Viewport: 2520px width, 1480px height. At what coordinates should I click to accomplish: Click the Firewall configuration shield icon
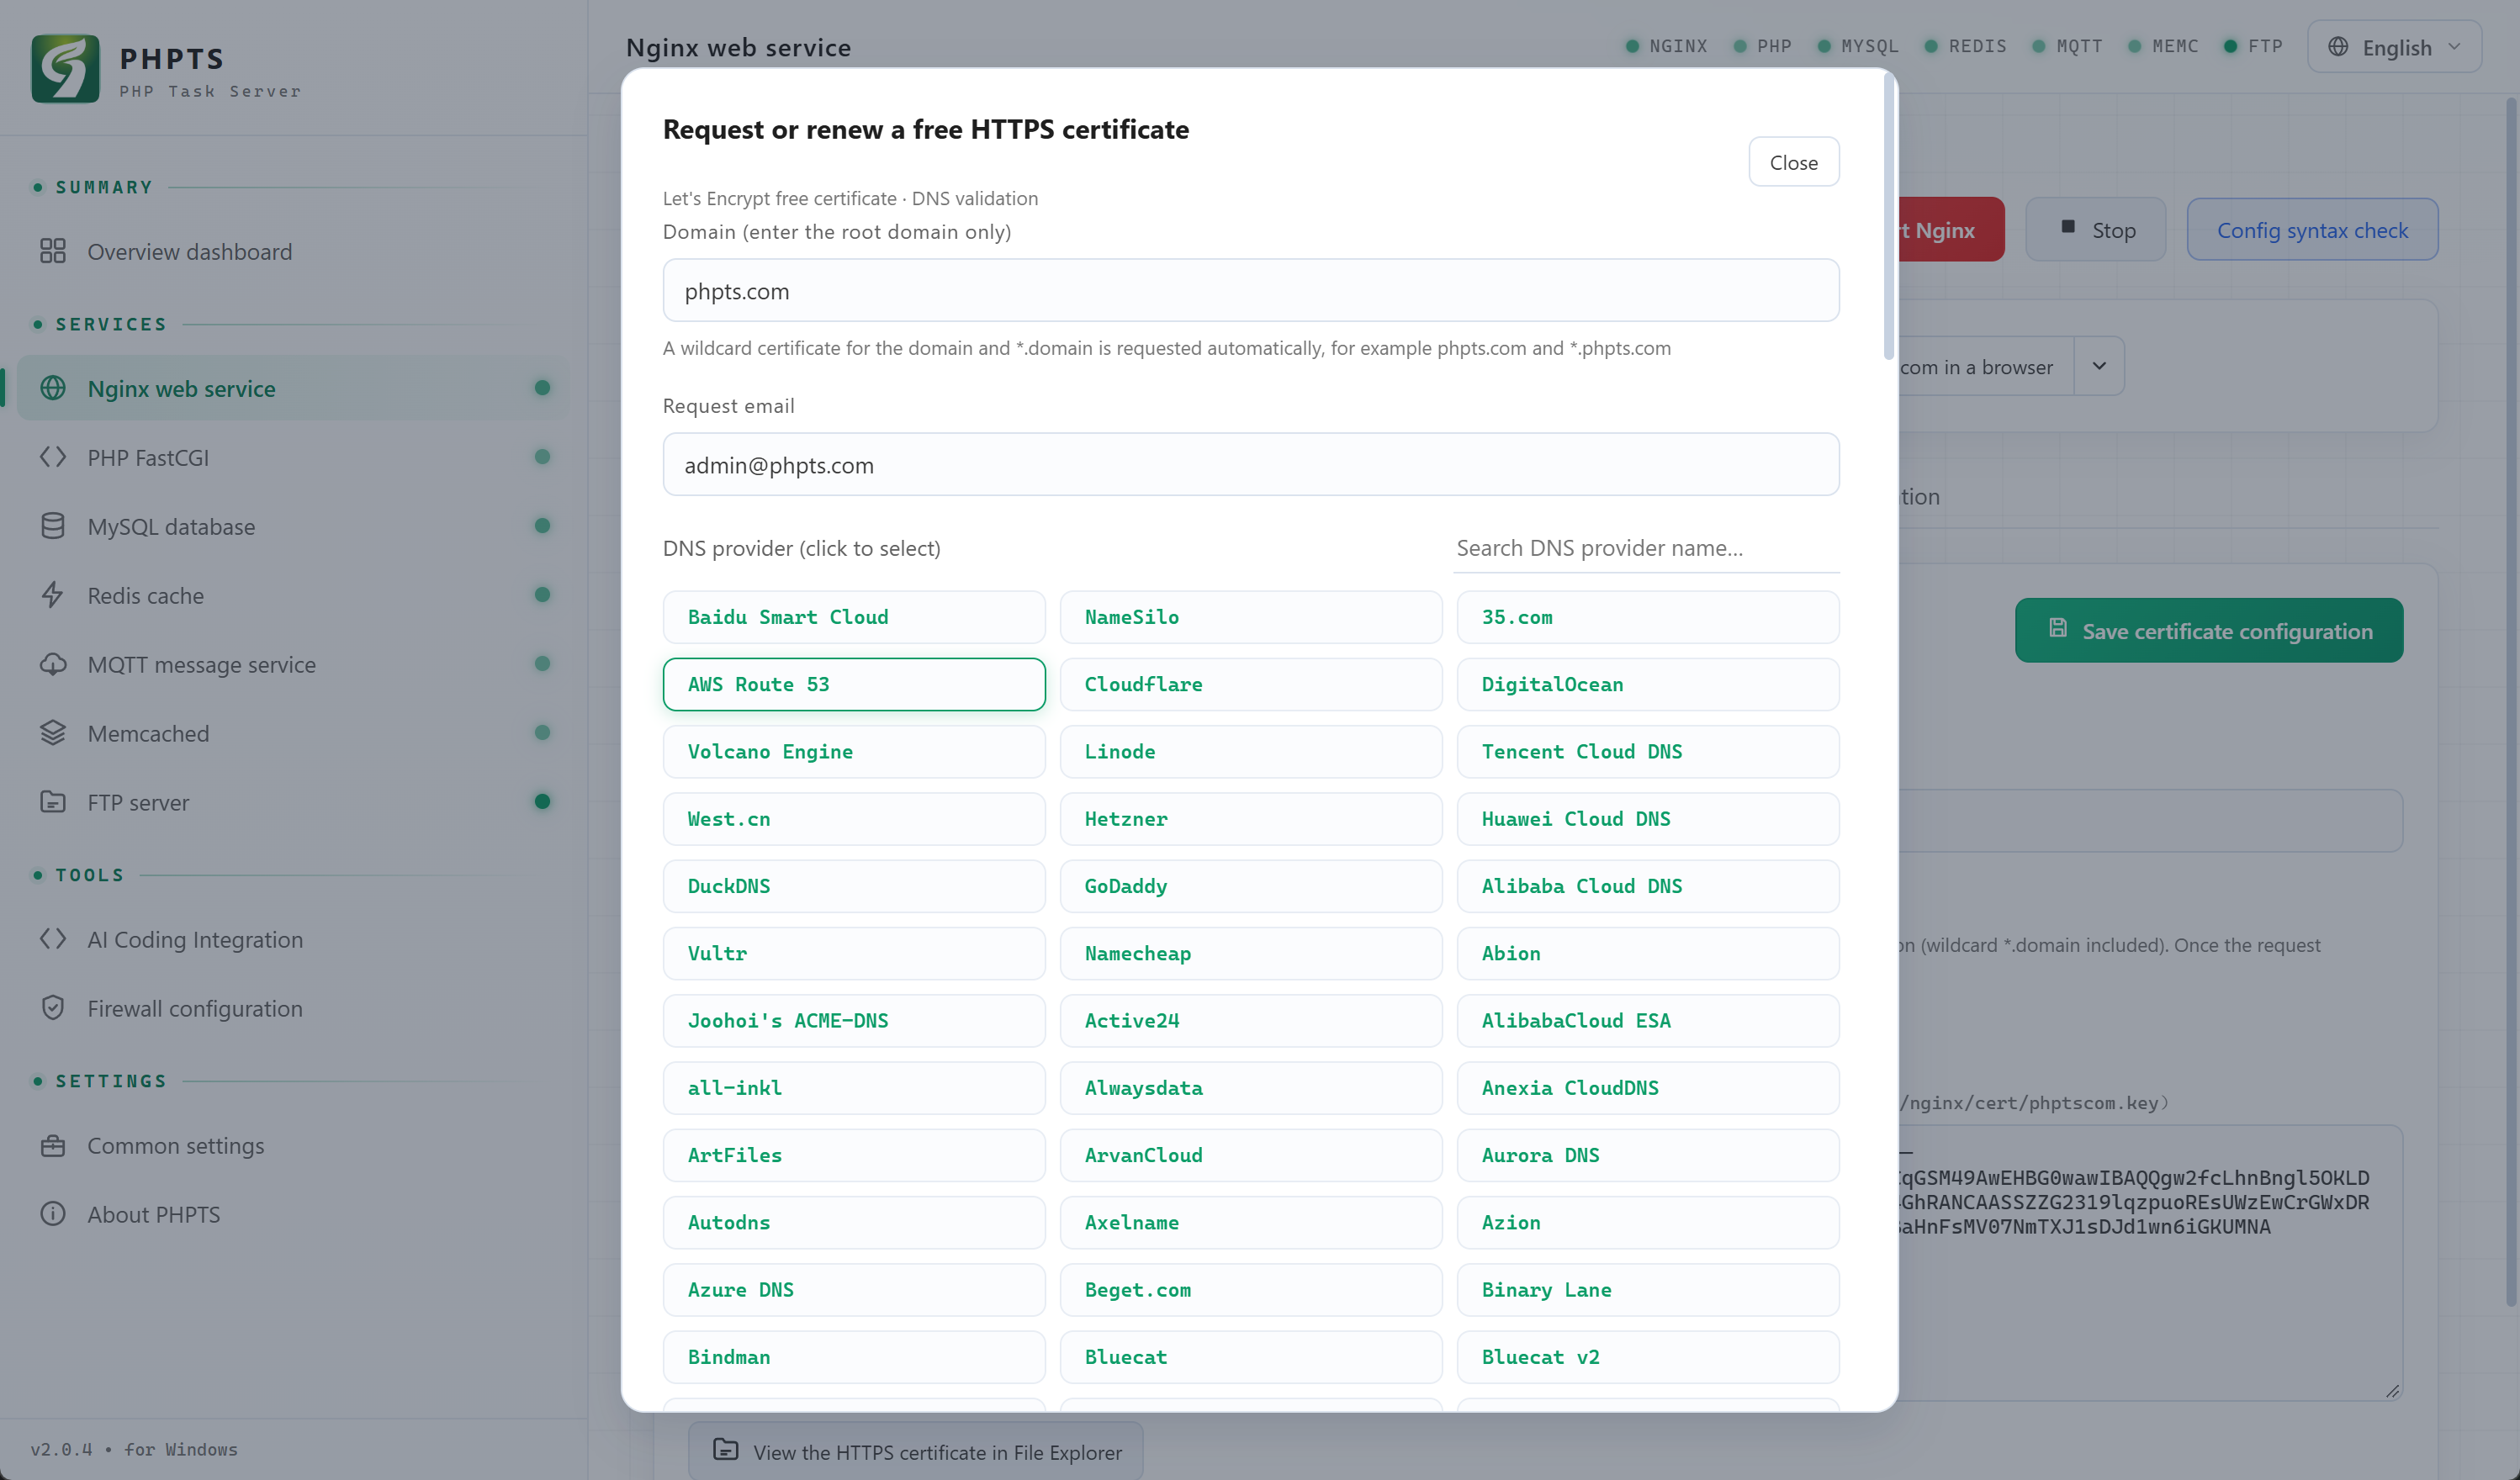(53, 1008)
